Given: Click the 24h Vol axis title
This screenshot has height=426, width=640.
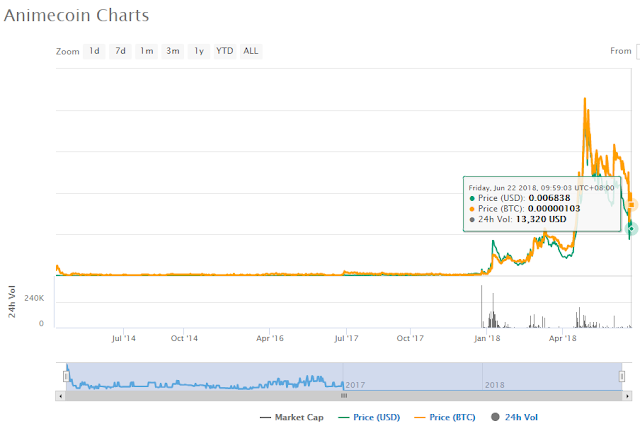Looking at the screenshot, I should tap(12, 302).
